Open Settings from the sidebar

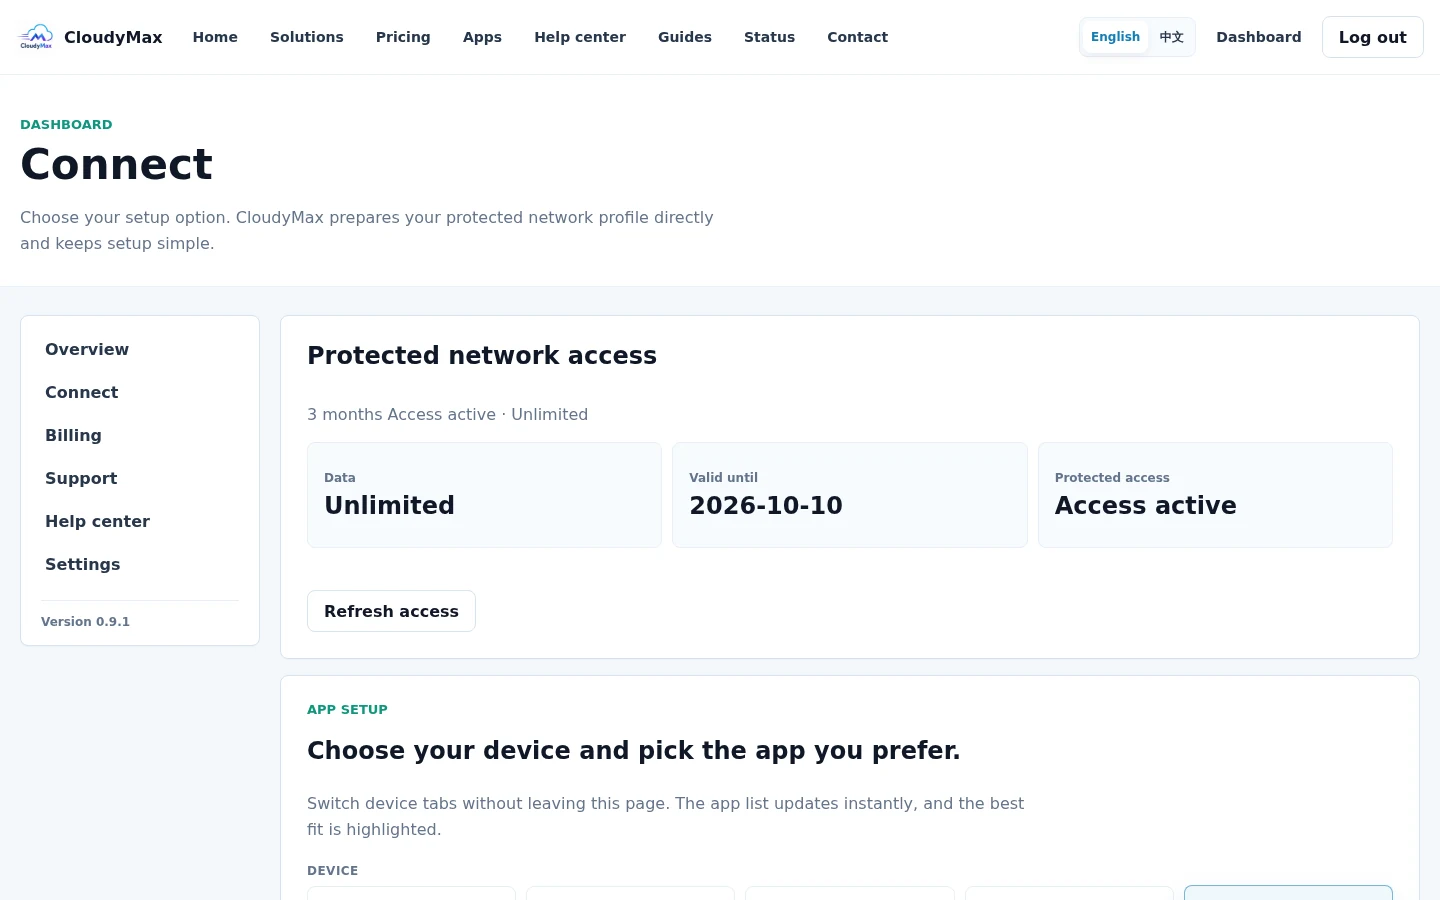pyautogui.click(x=140, y=564)
